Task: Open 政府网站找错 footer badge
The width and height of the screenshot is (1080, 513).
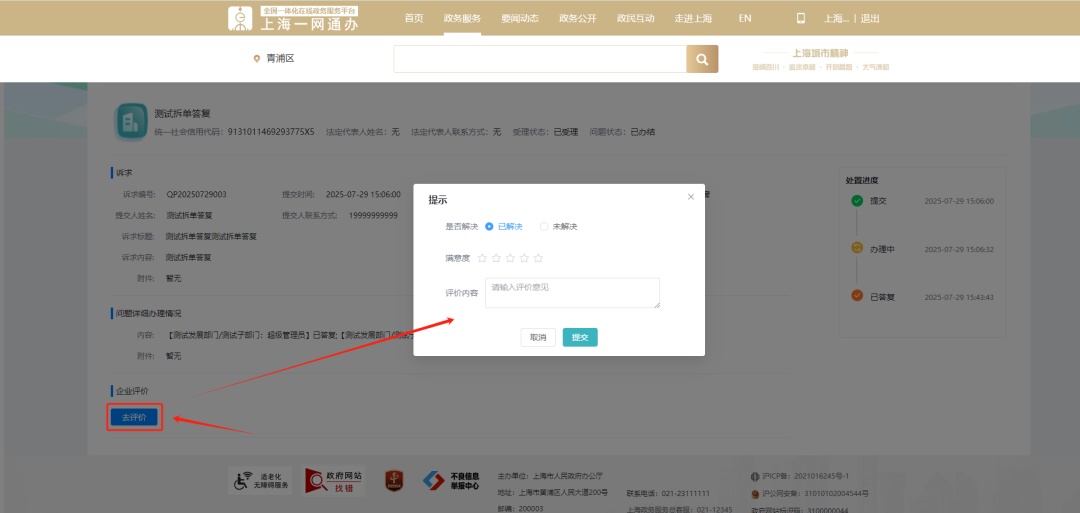Action: click(334, 481)
